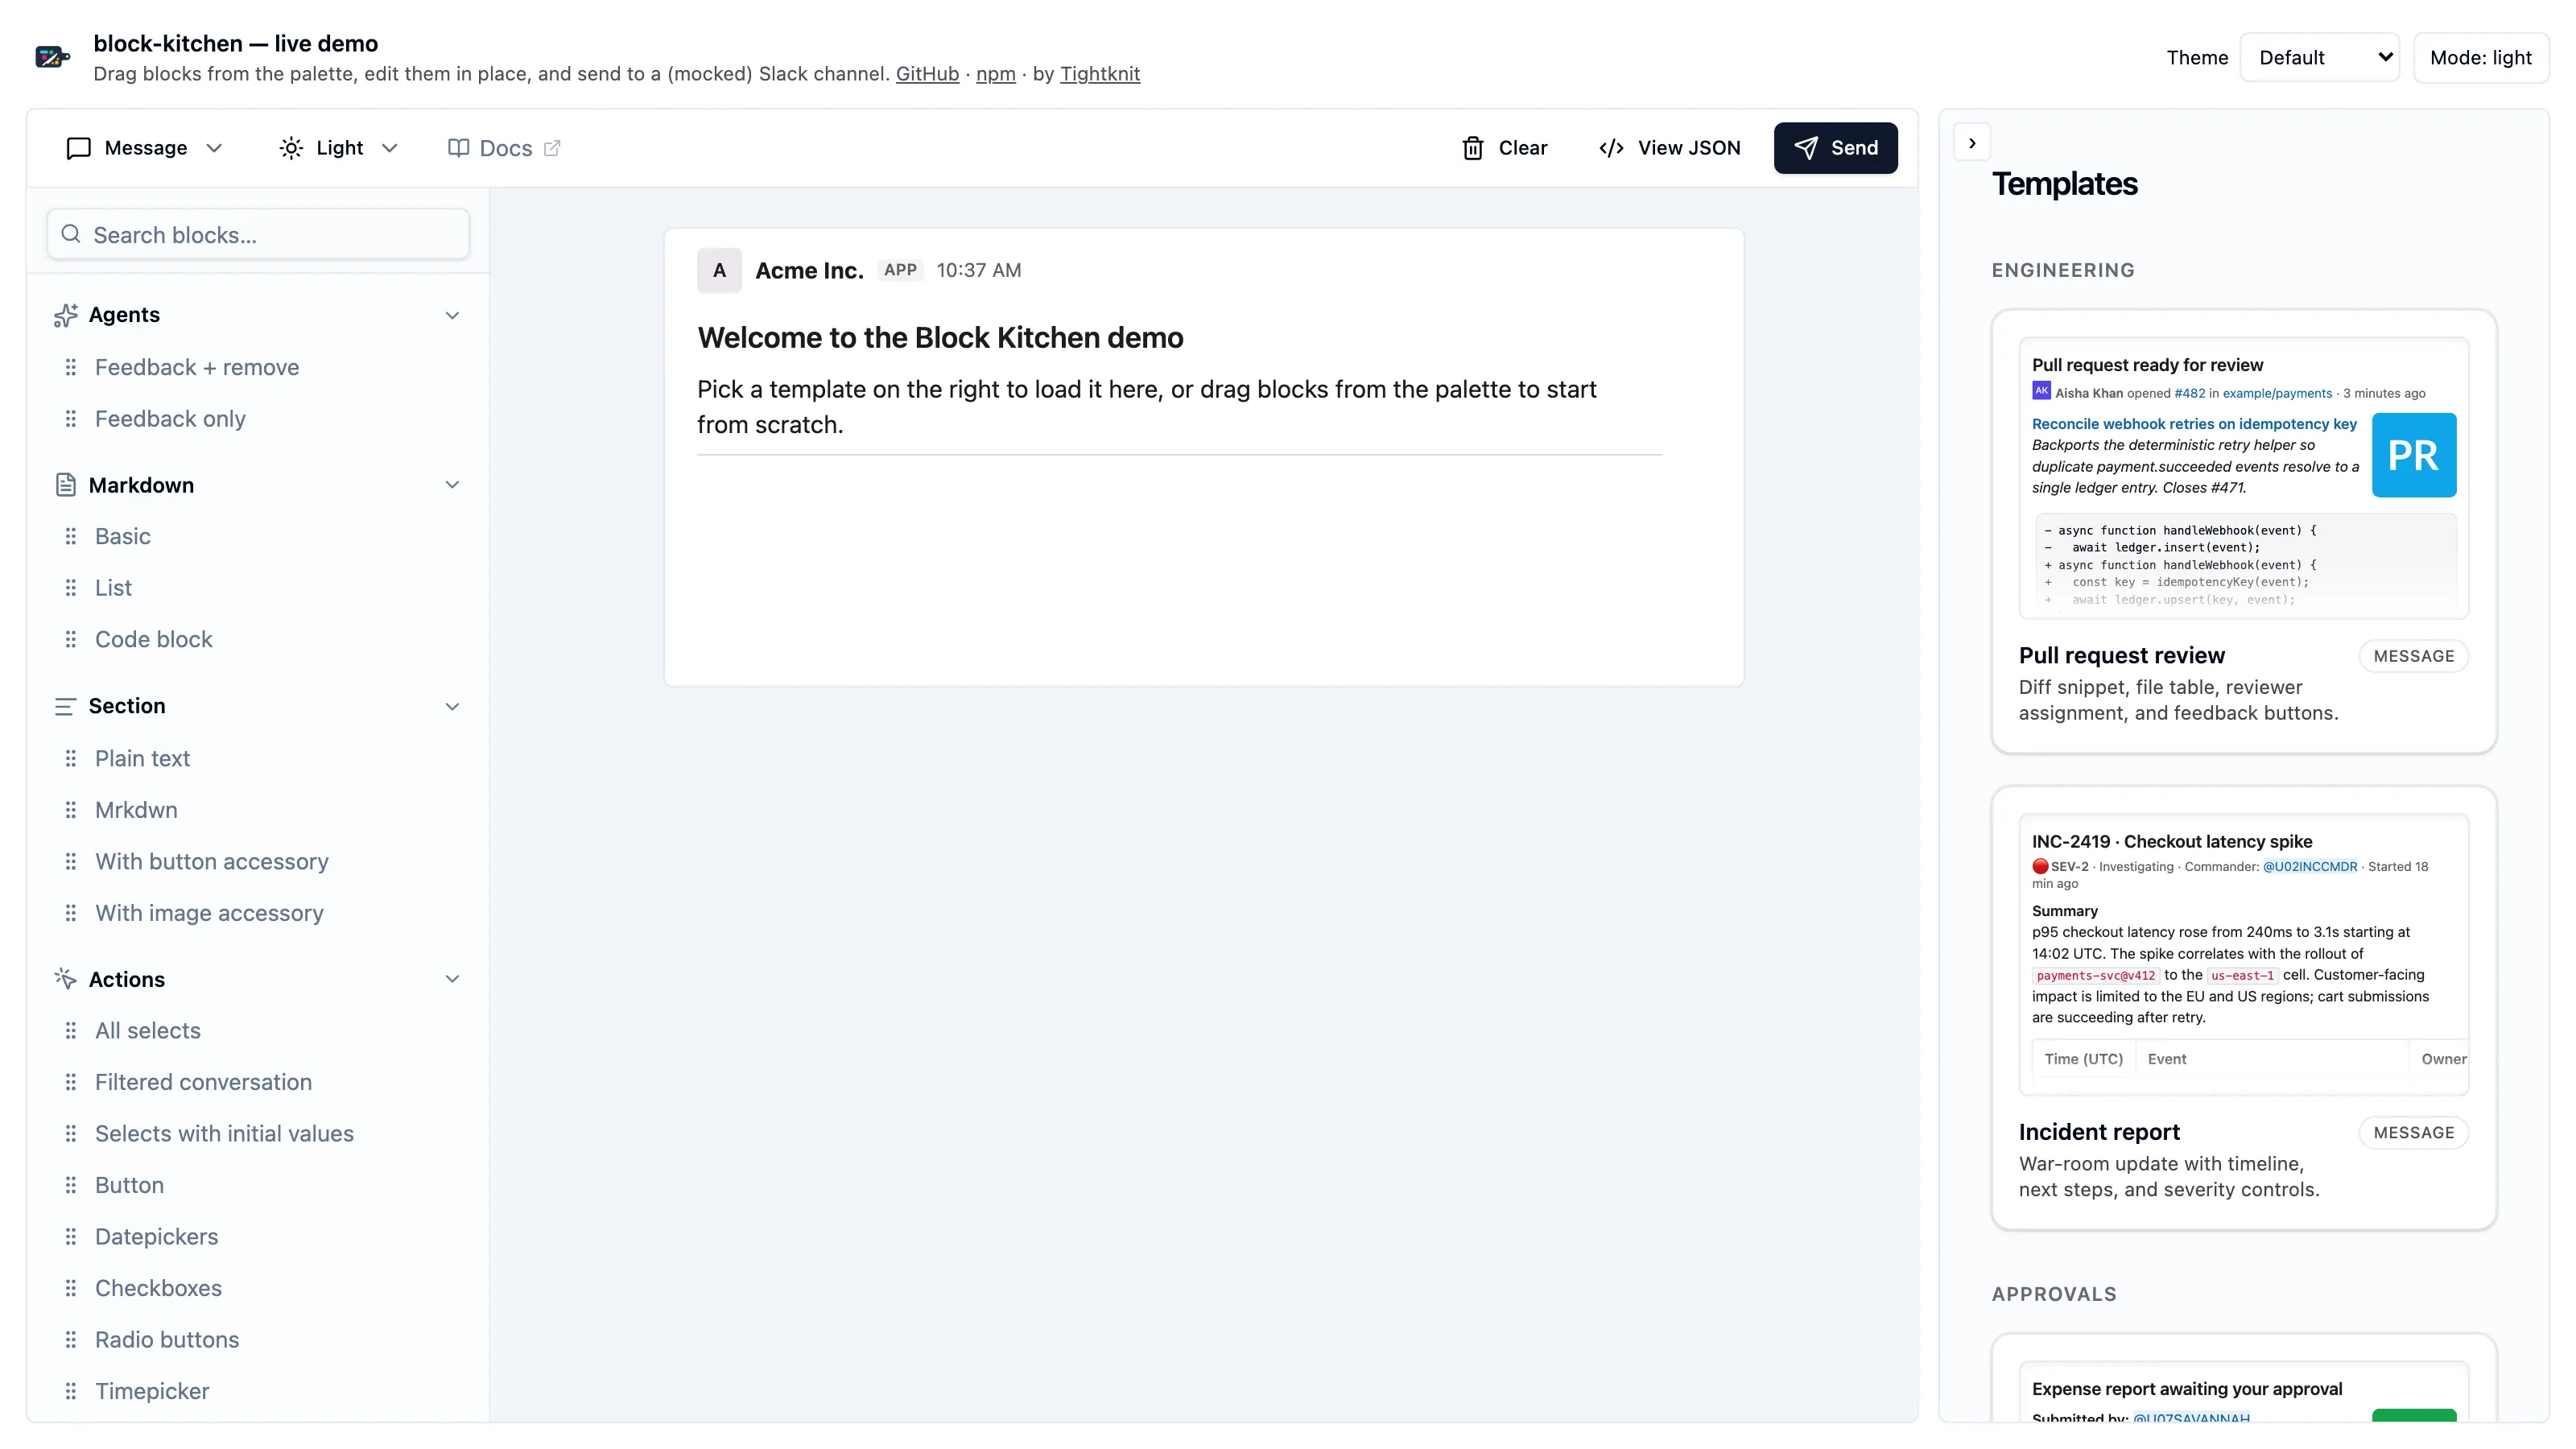The image size is (2576, 1449).
Task: Collapse the Agents section chevron
Action: point(452,315)
